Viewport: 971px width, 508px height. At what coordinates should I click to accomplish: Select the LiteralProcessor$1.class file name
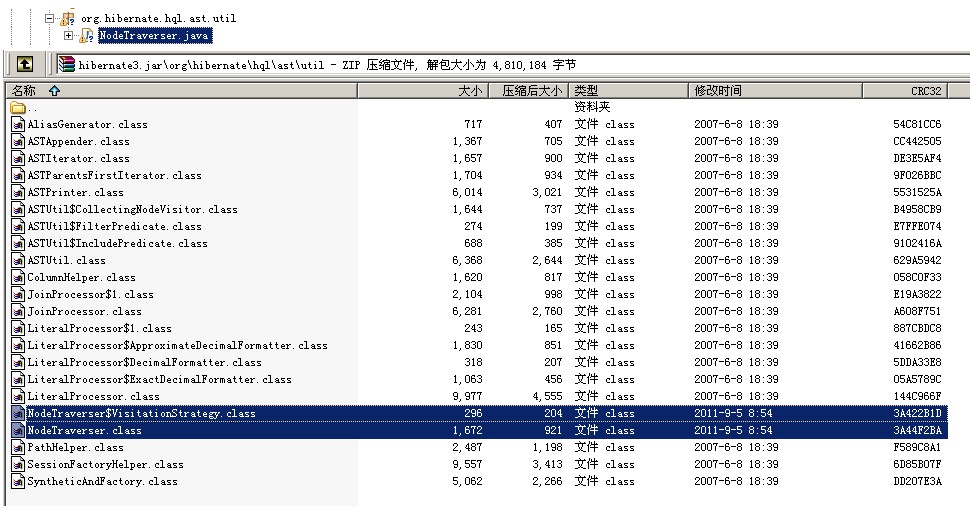pos(100,328)
